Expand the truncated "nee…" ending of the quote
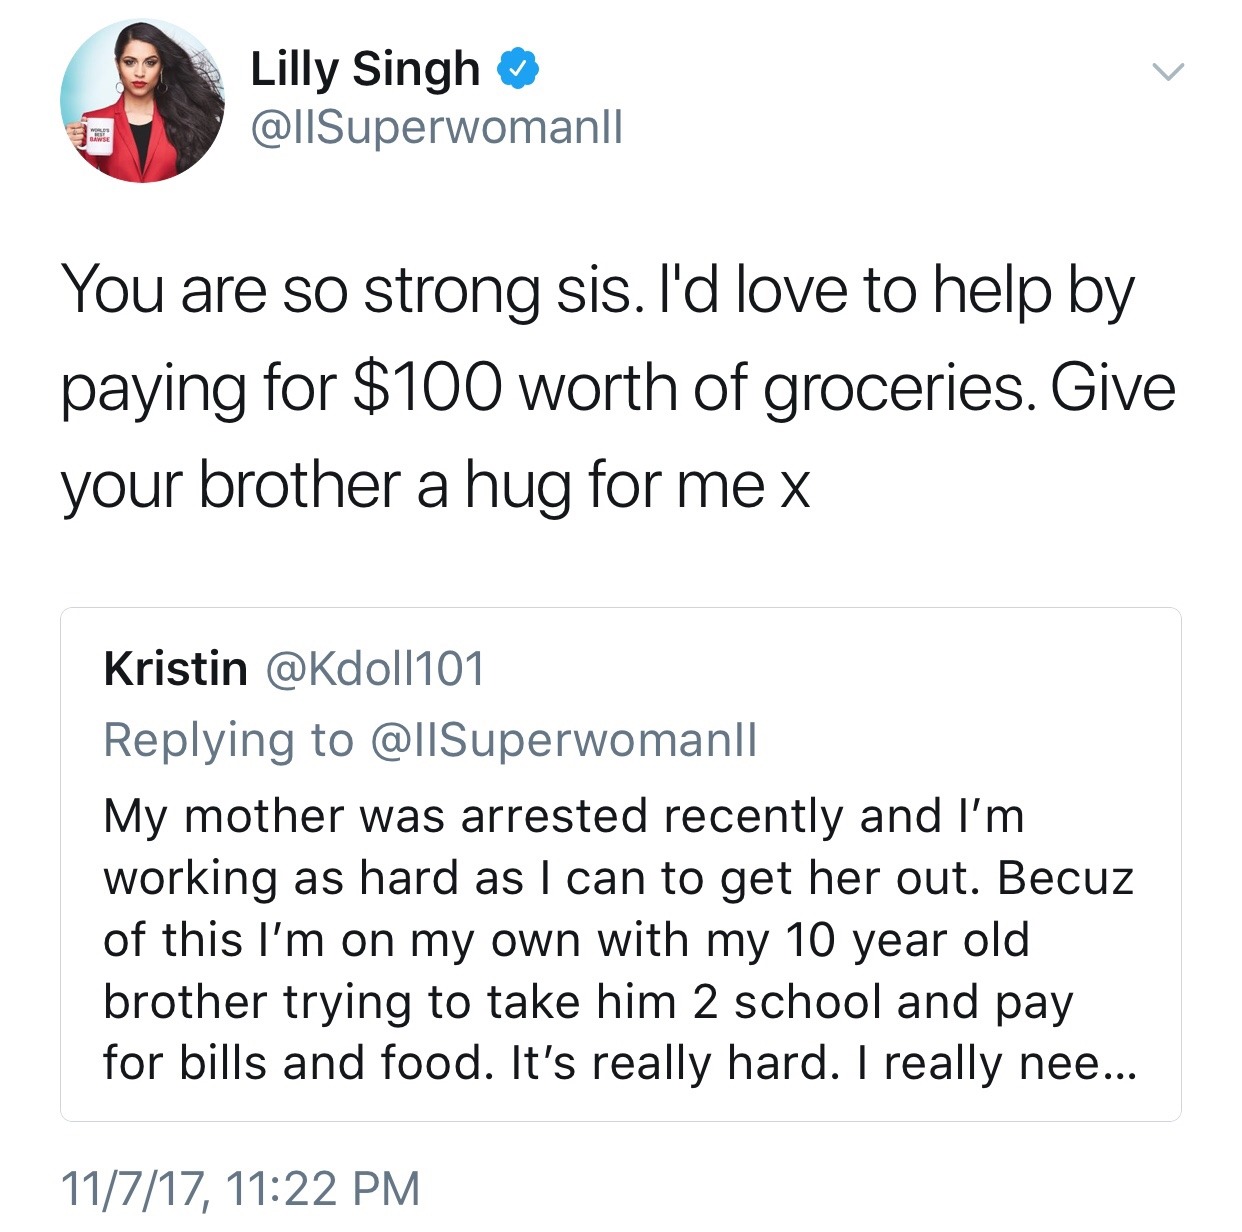Image resolution: width=1242 pixels, height=1232 pixels. point(1076,1062)
